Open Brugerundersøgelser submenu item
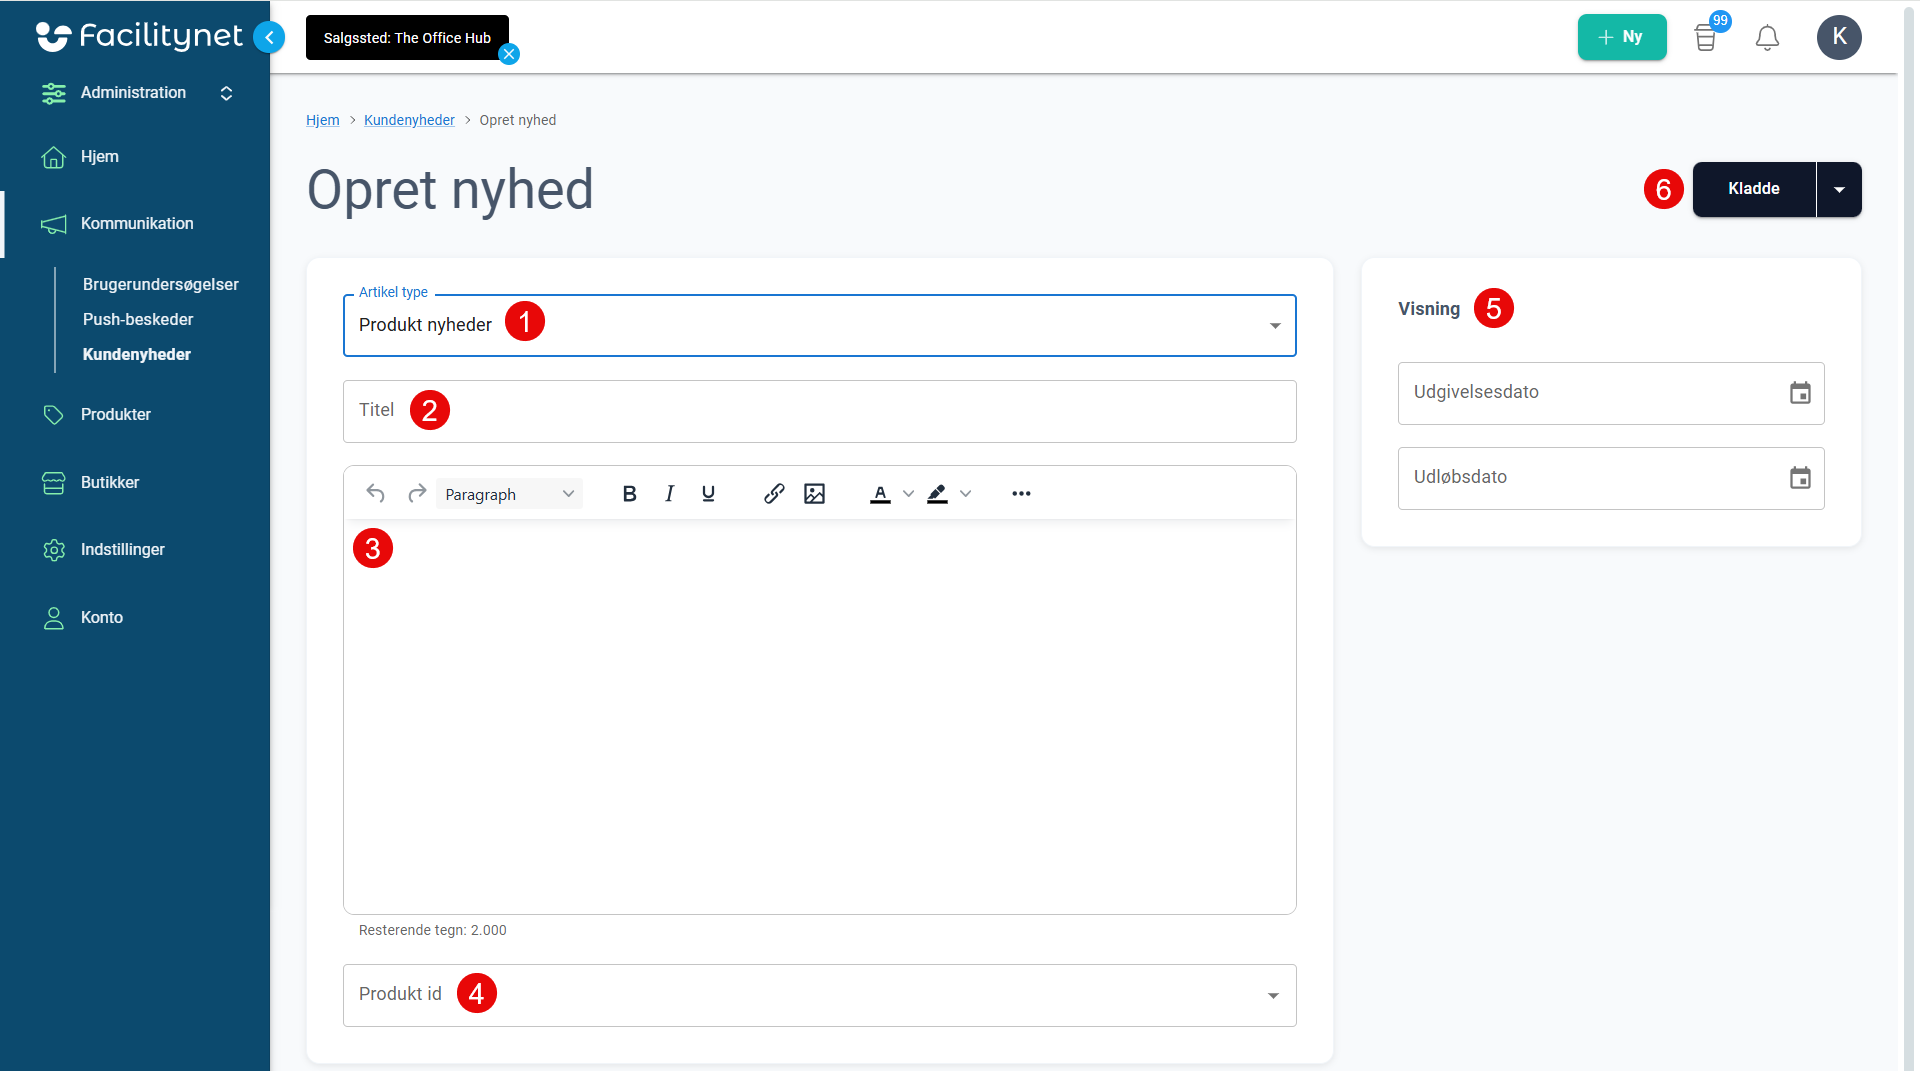The height and width of the screenshot is (1071, 1920). 160,285
